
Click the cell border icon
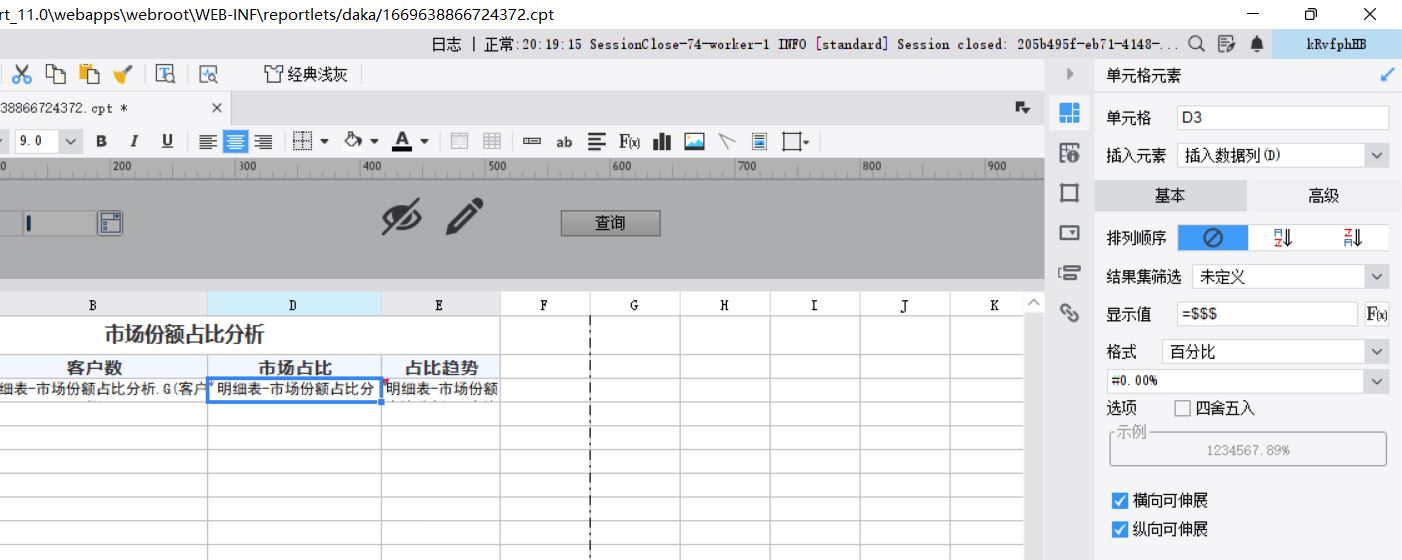(303, 142)
